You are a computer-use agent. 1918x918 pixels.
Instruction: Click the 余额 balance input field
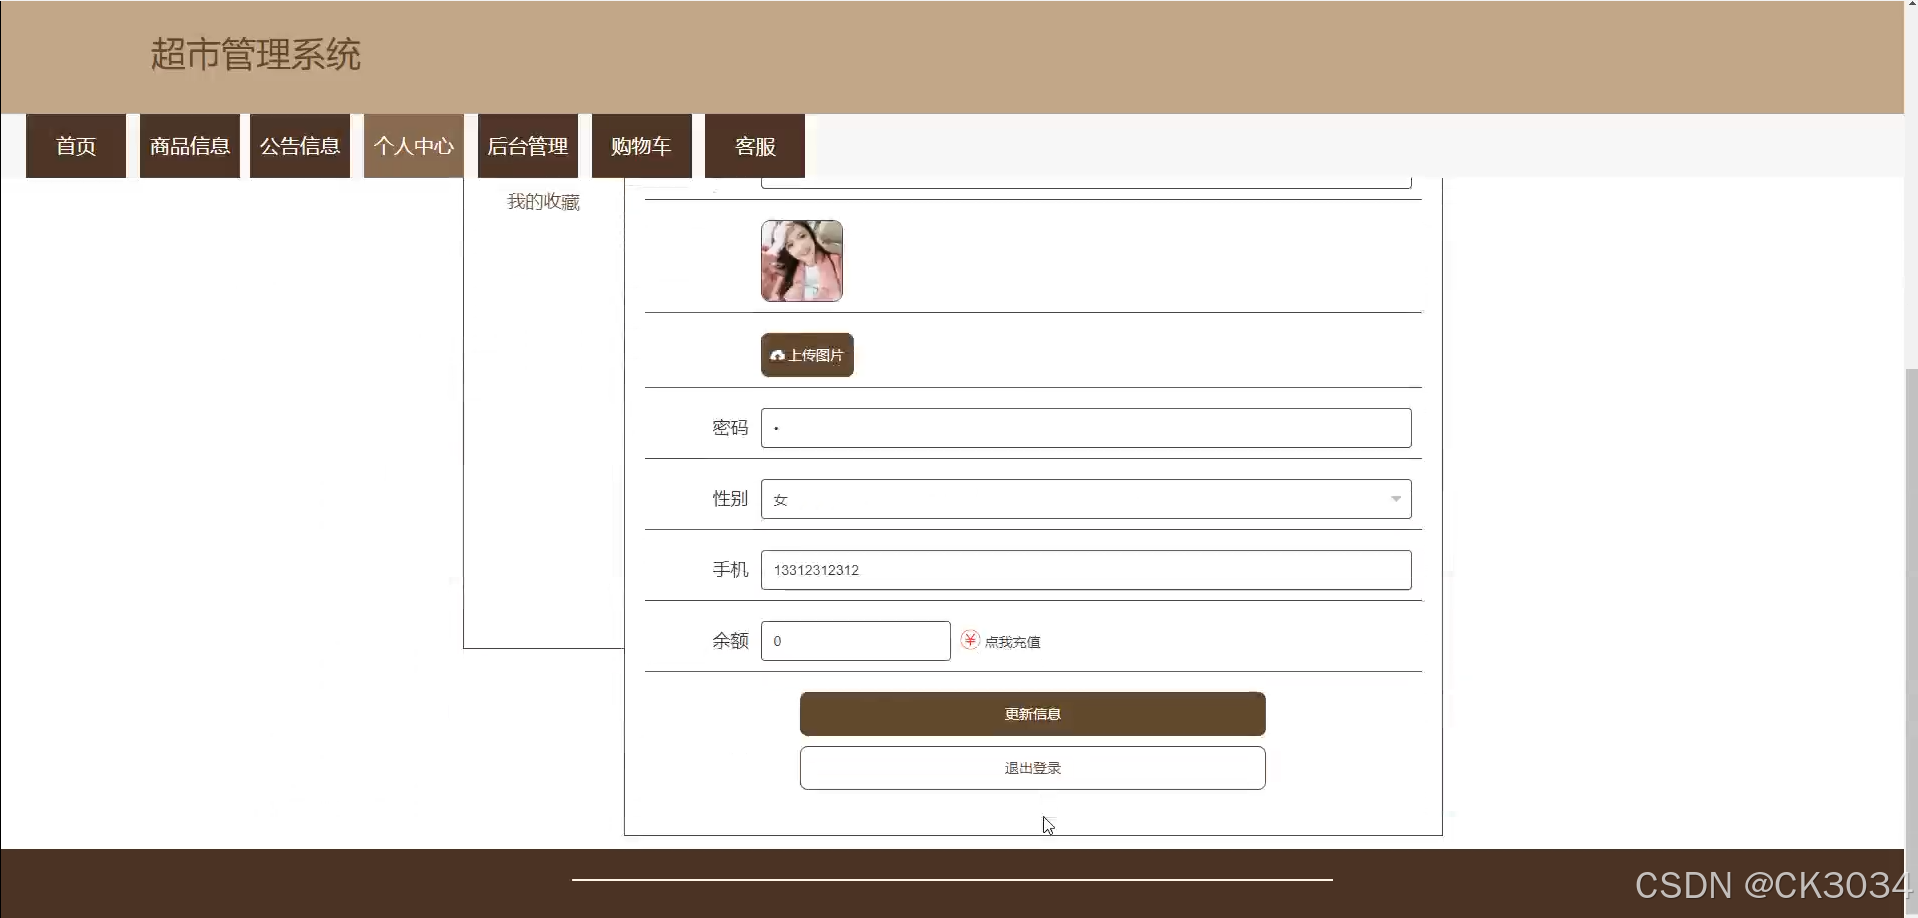[855, 641]
